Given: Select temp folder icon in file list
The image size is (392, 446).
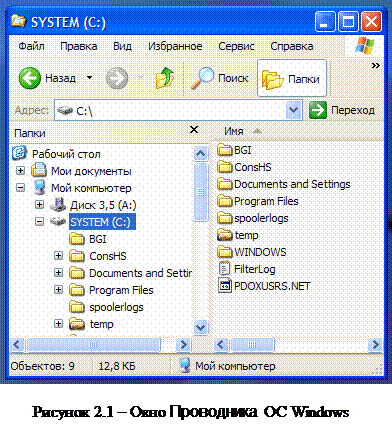Looking at the screenshot, I should pyautogui.click(x=225, y=235).
